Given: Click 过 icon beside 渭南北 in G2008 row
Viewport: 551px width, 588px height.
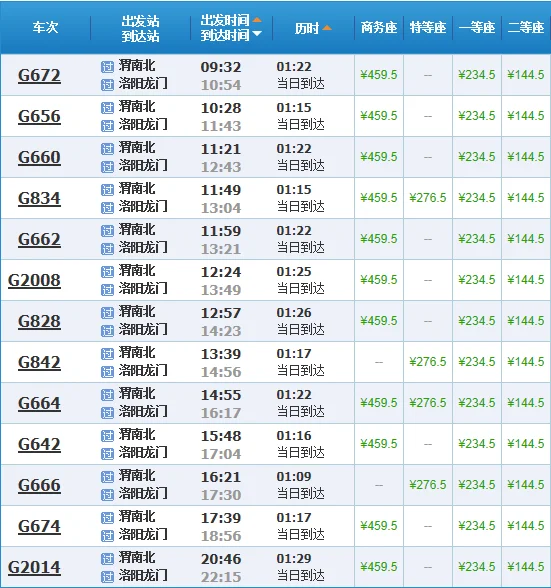Looking at the screenshot, I should click(x=107, y=272).
